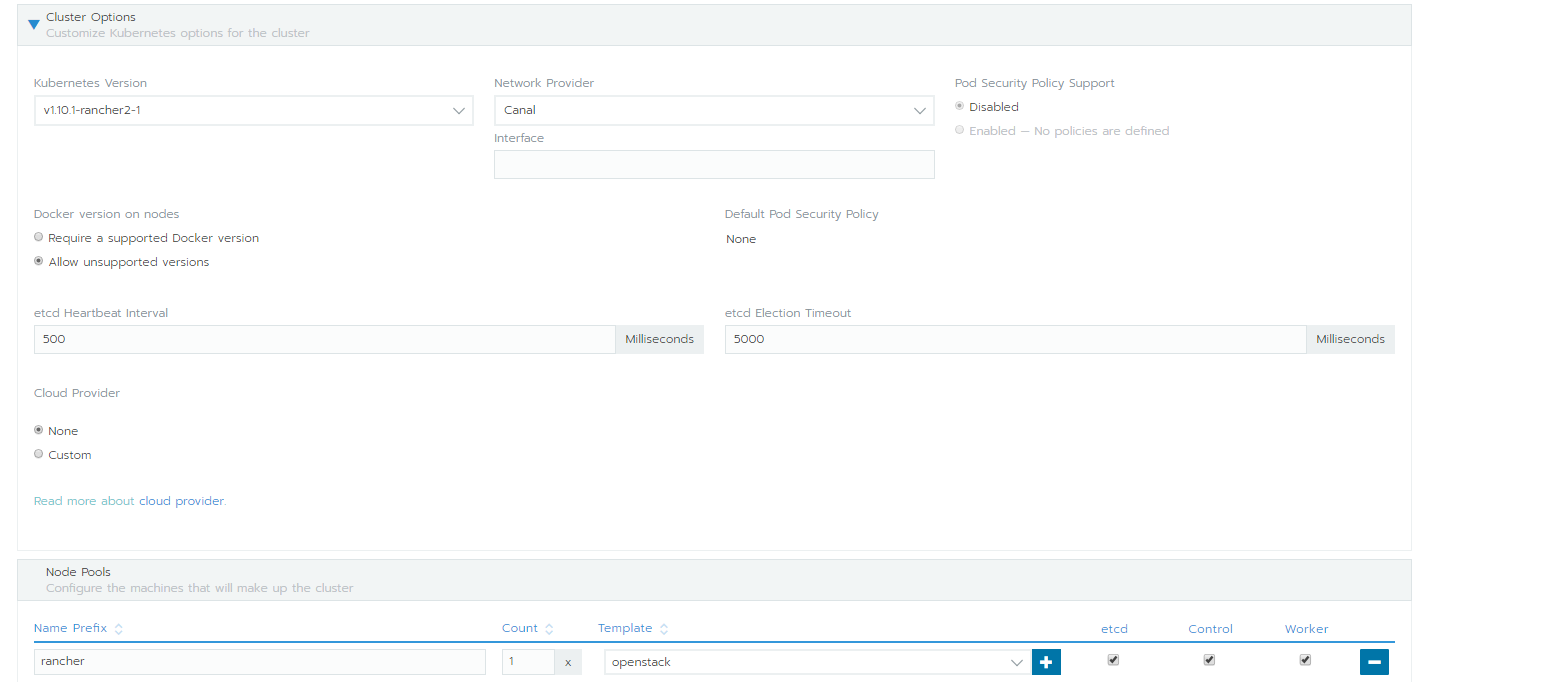The height and width of the screenshot is (682, 1565).
Task: Choose Custom cloud provider
Action: click(x=38, y=454)
